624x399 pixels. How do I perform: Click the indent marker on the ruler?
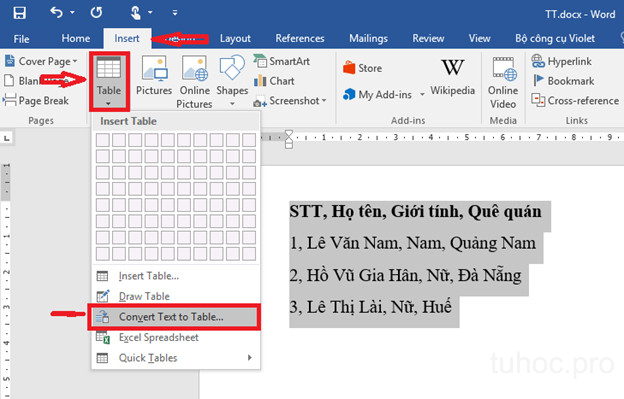(289, 139)
